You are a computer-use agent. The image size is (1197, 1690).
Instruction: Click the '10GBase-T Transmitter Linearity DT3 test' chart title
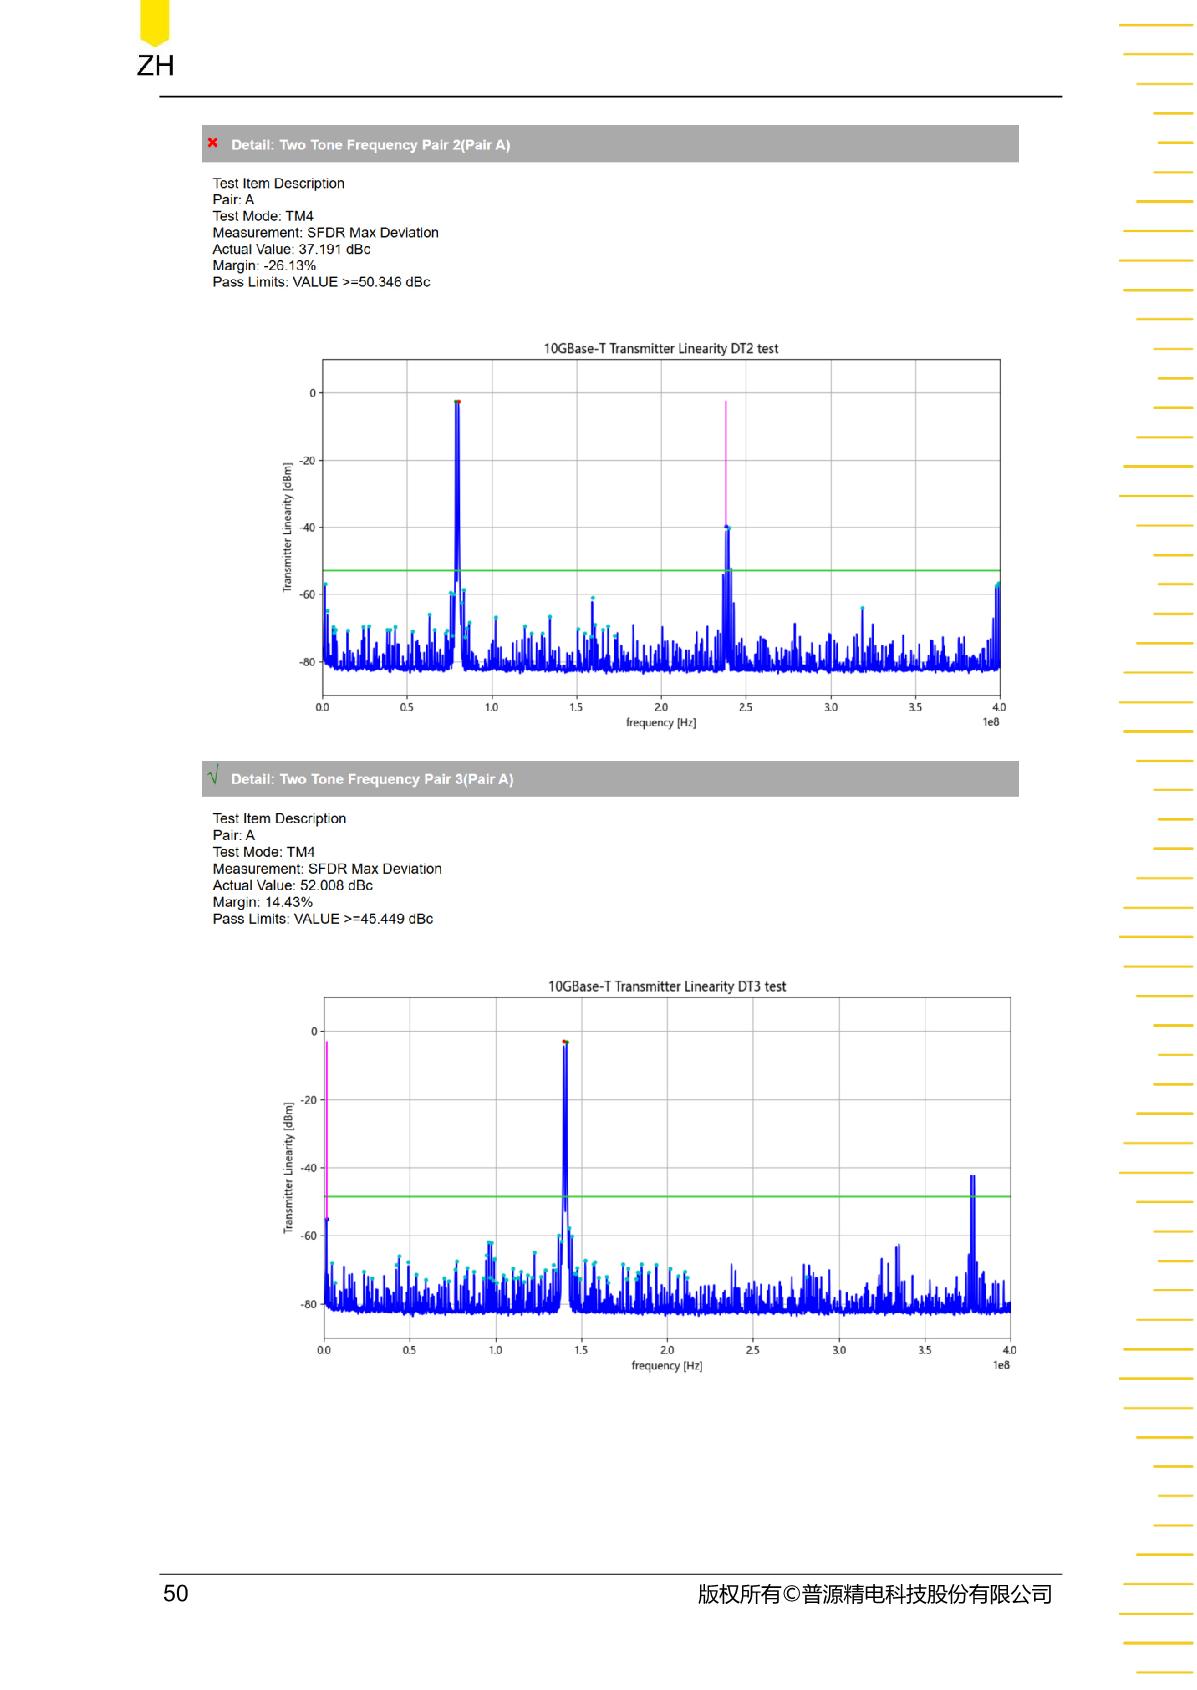pos(667,986)
